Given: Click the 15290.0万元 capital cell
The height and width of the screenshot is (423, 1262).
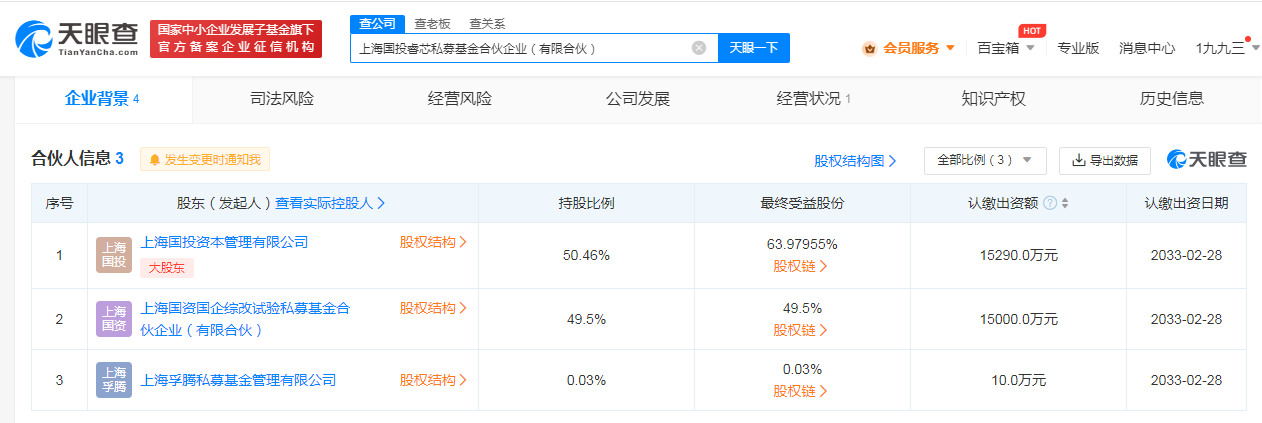Looking at the screenshot, I should [x=1018, y=255].
